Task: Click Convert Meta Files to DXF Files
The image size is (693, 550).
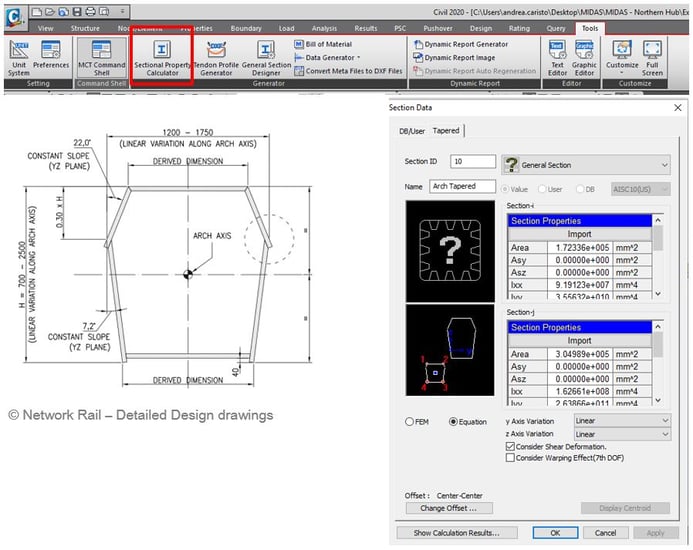Action: pos(348,71)
